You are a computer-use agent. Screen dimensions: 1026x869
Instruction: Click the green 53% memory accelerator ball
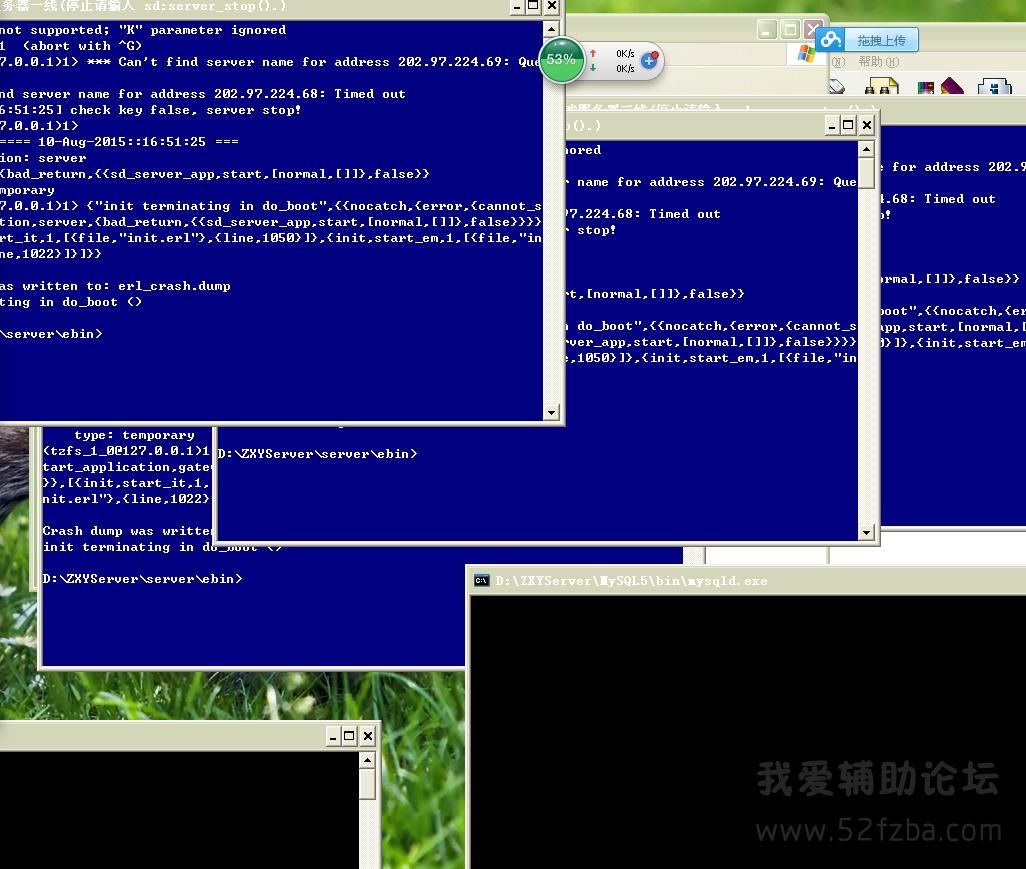[561, 60]
